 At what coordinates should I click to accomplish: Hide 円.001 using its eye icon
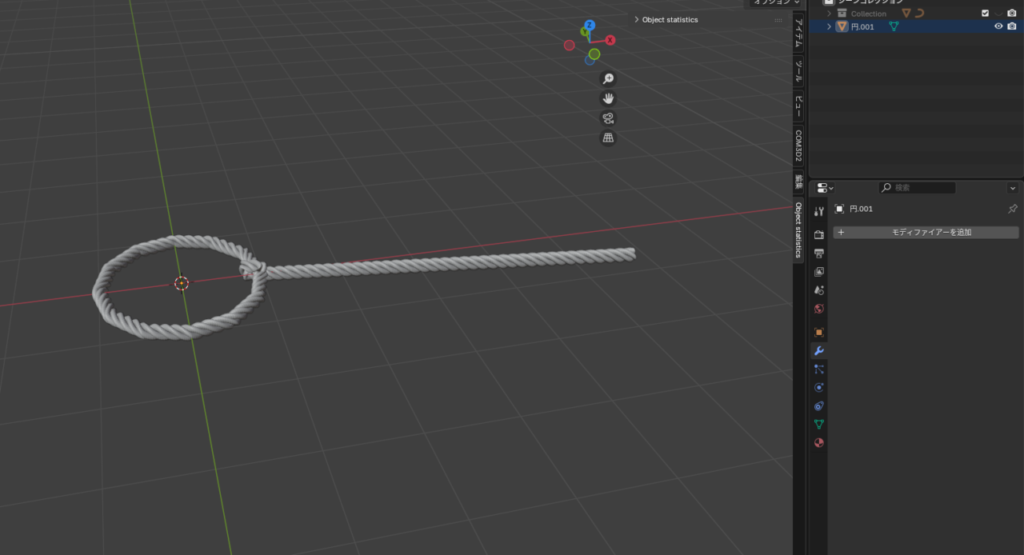(998, 27)
